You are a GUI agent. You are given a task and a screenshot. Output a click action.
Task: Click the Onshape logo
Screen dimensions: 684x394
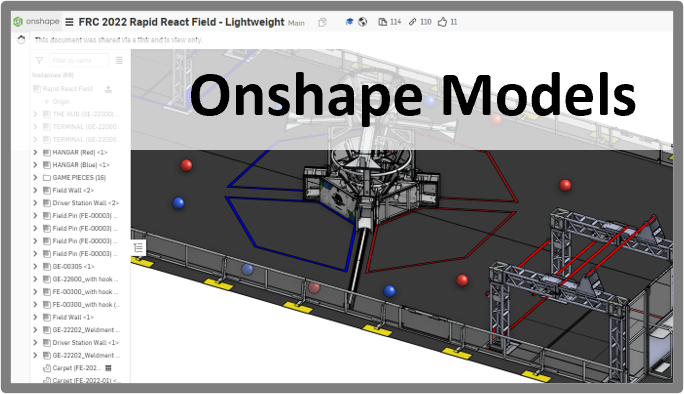pyautogui.click(x=36, y=21)
